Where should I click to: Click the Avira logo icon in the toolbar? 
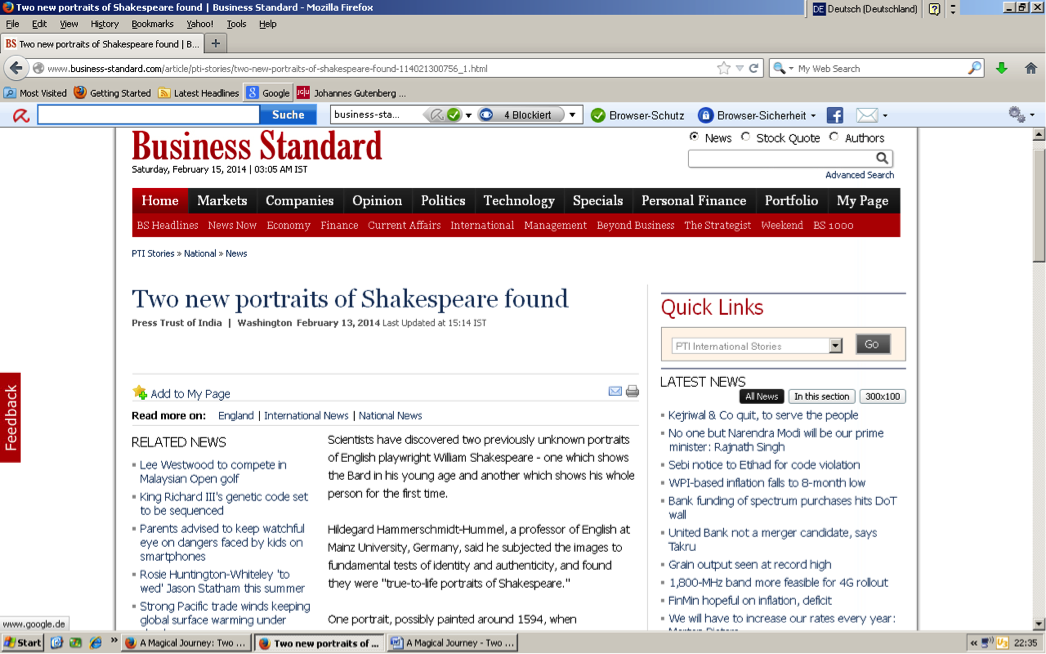pos(21,115)
